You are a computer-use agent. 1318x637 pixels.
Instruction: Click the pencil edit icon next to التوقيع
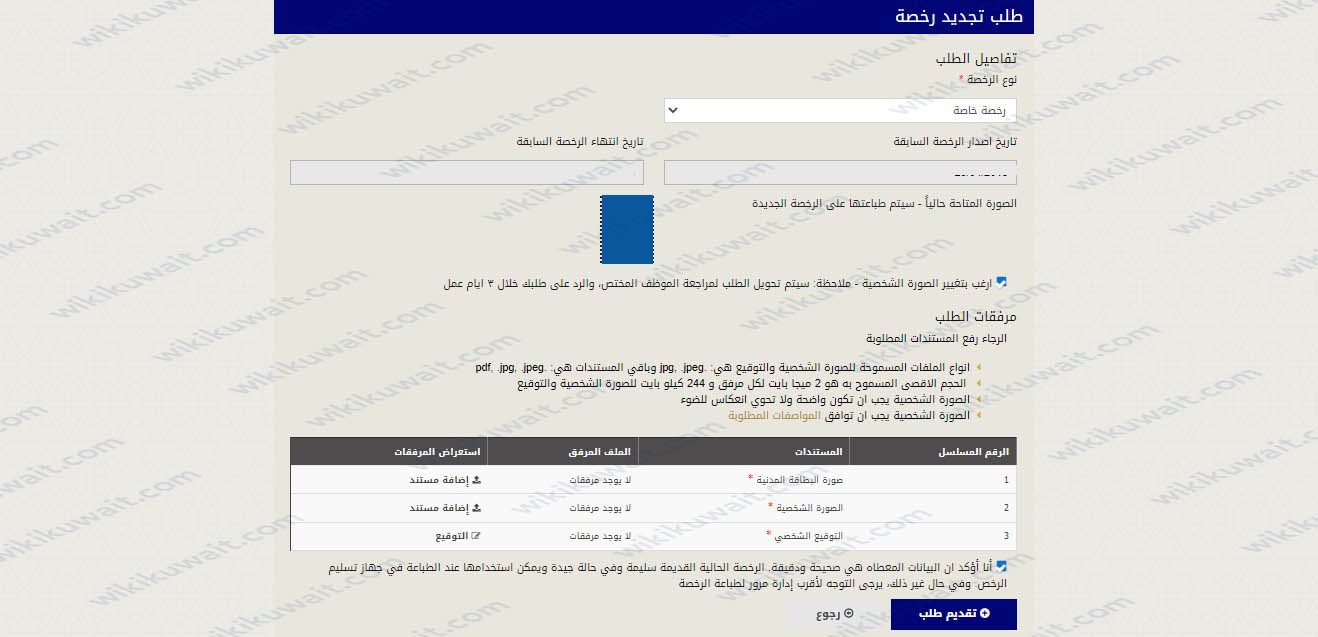click(x=475, y=536)
